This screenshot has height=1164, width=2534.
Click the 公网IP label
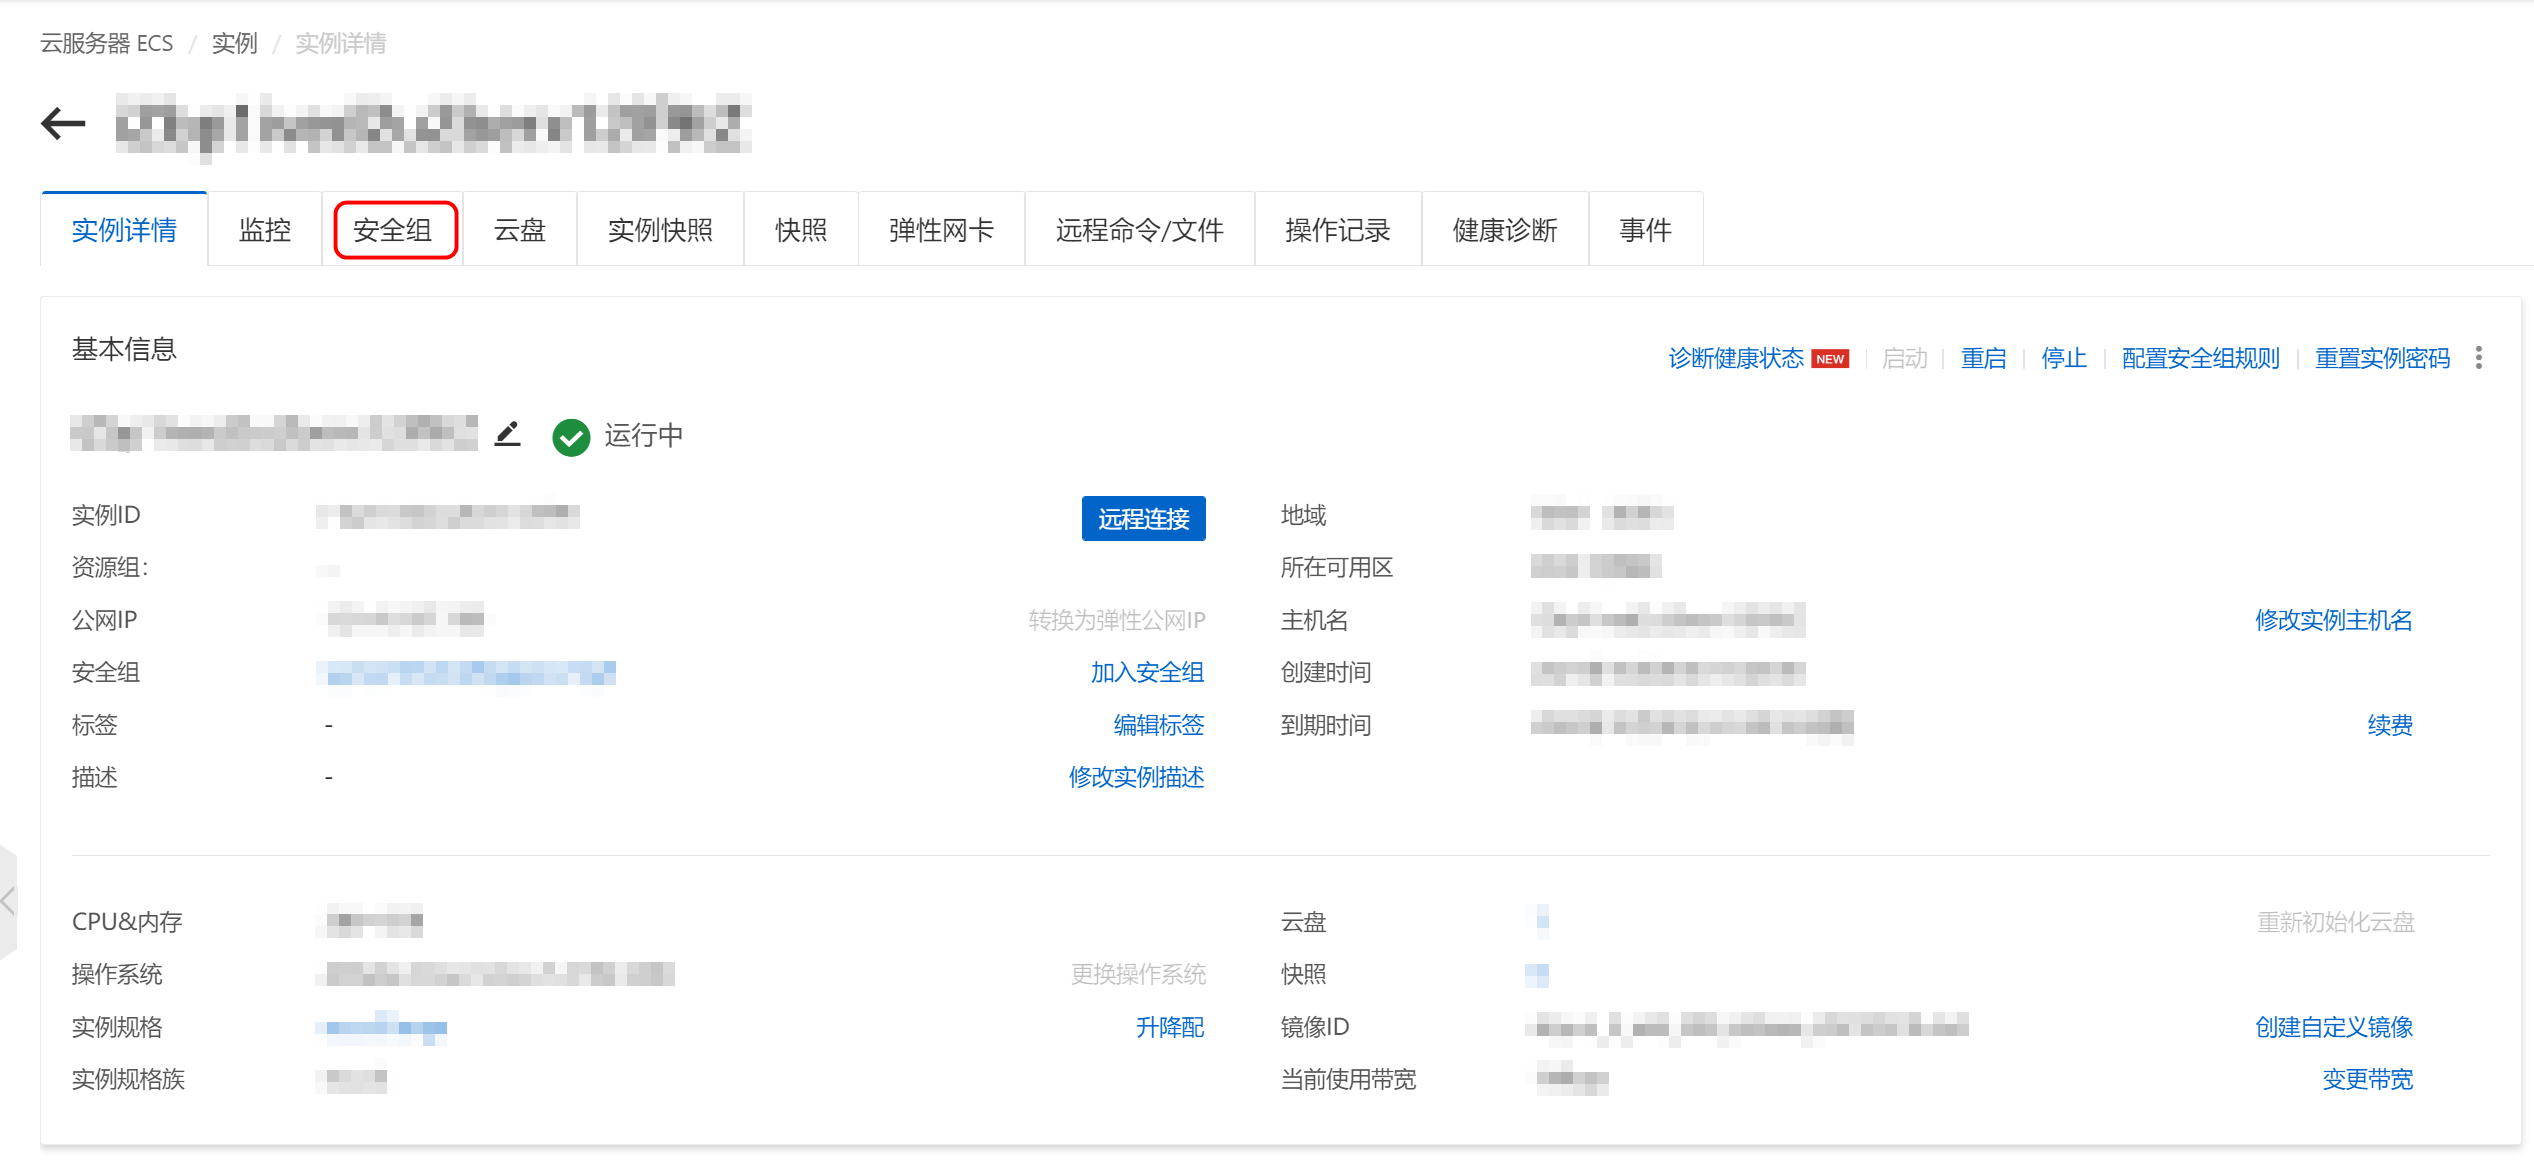point(104,620)
